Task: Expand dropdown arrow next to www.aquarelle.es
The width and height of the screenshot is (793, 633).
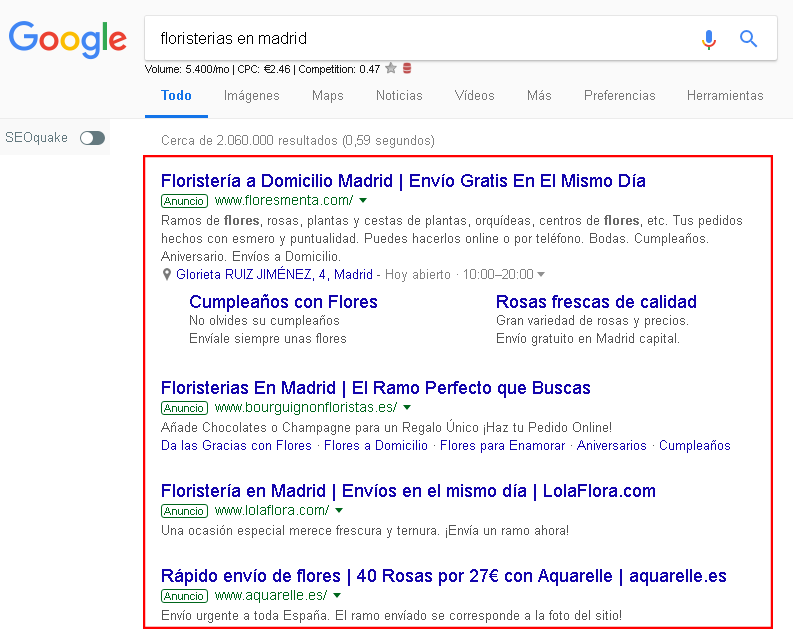Action: click(x=337, y=596)
